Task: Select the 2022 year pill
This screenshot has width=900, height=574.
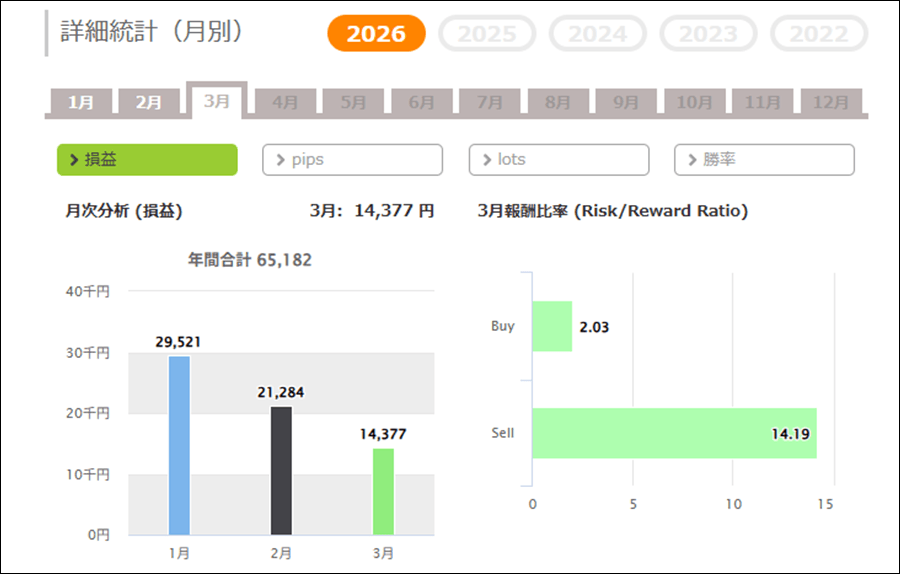Action: coord(818,34)
